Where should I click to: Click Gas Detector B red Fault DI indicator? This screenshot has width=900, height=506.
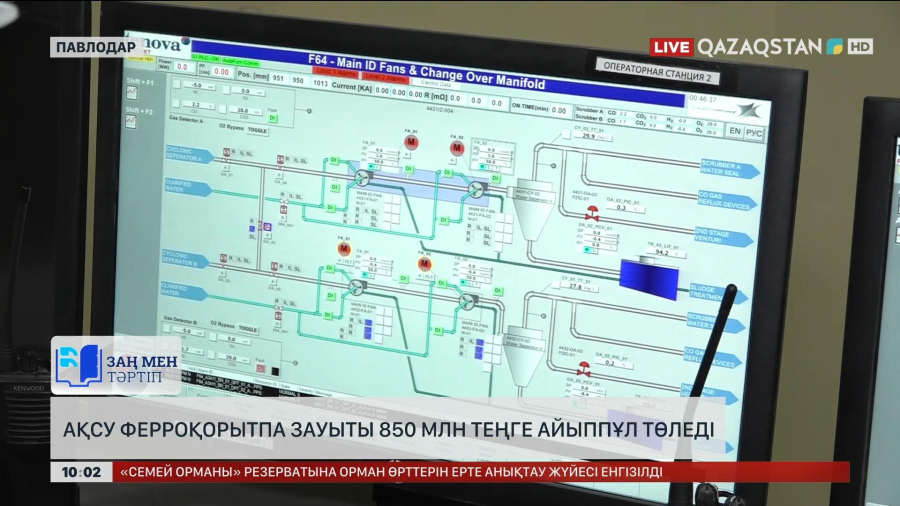[261, 368]
